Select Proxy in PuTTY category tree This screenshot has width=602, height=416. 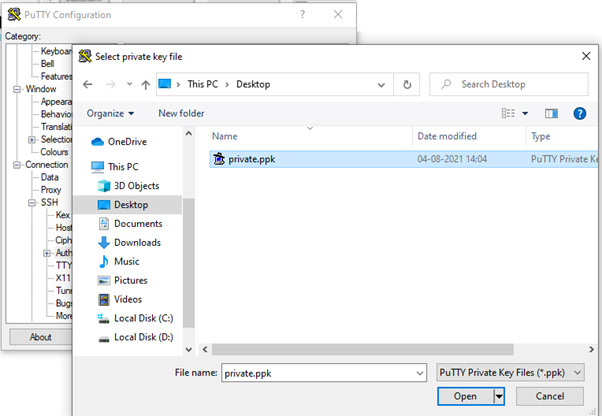pos(51,190)
